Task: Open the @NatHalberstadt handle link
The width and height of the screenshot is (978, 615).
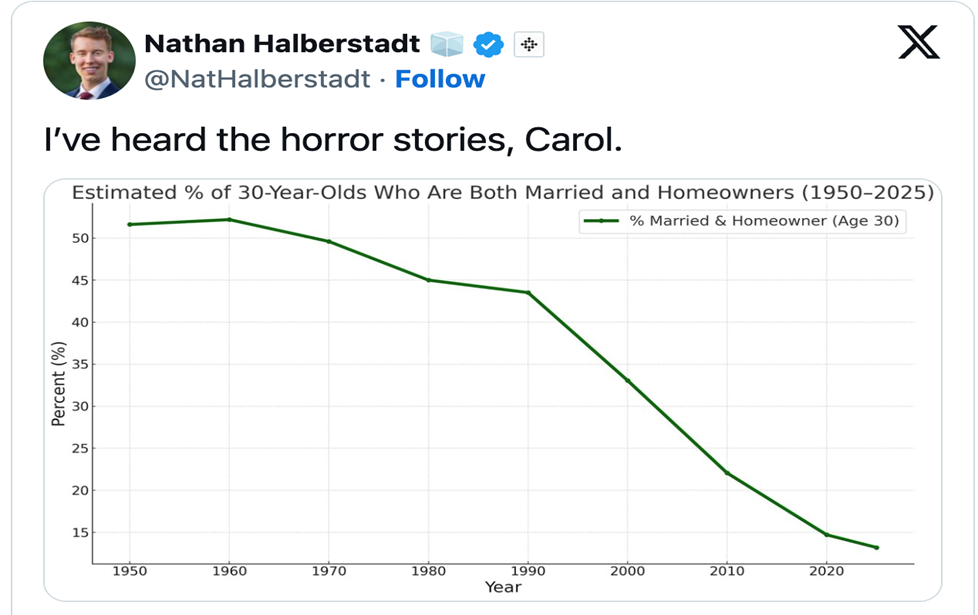Action: pyautogui.click(x=258, y=79)
